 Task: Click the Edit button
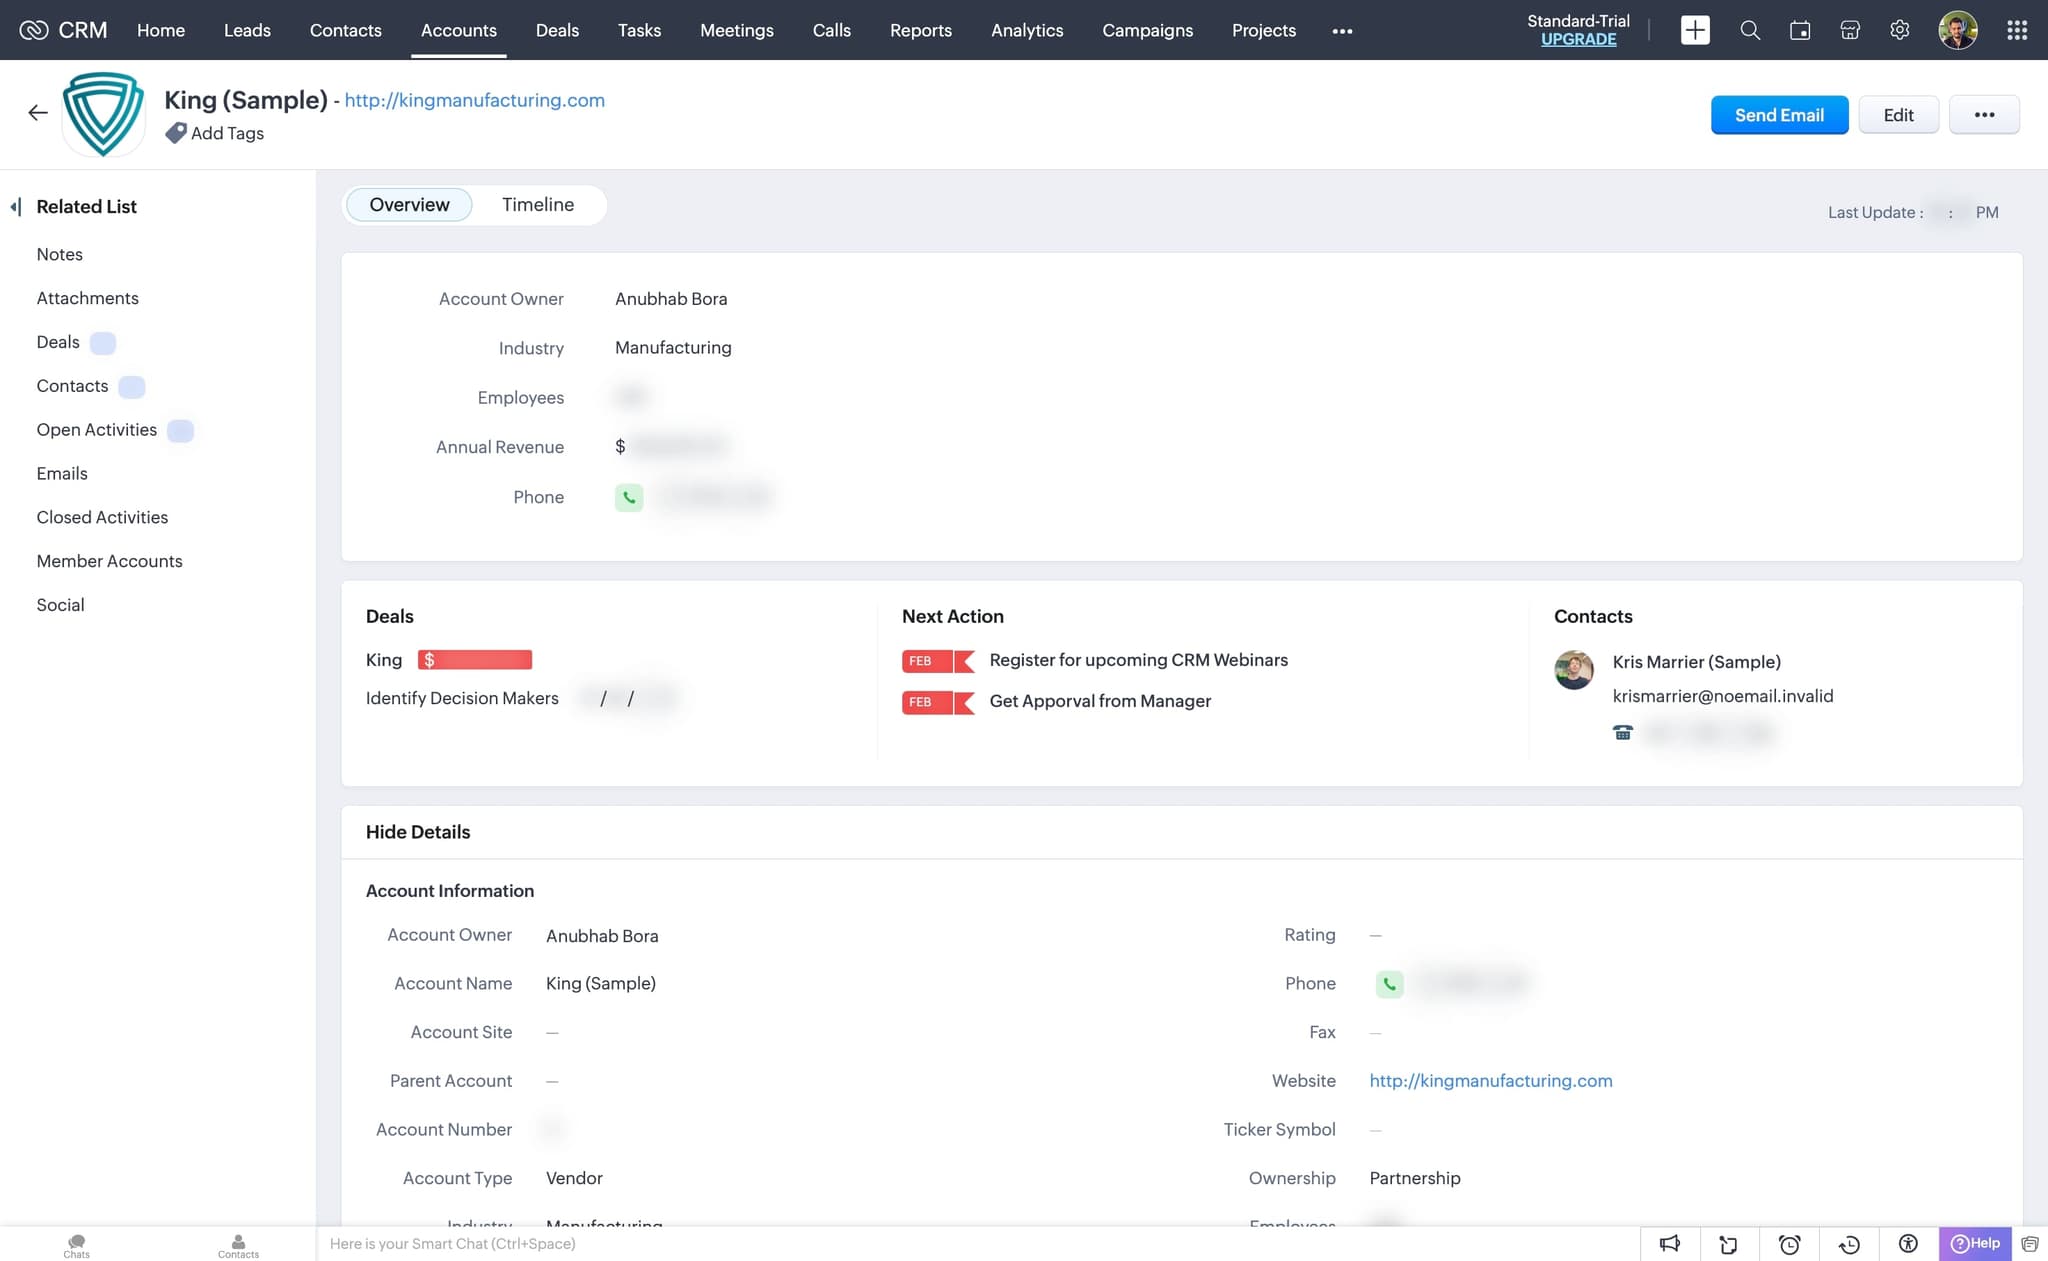tap(1898, 115)
